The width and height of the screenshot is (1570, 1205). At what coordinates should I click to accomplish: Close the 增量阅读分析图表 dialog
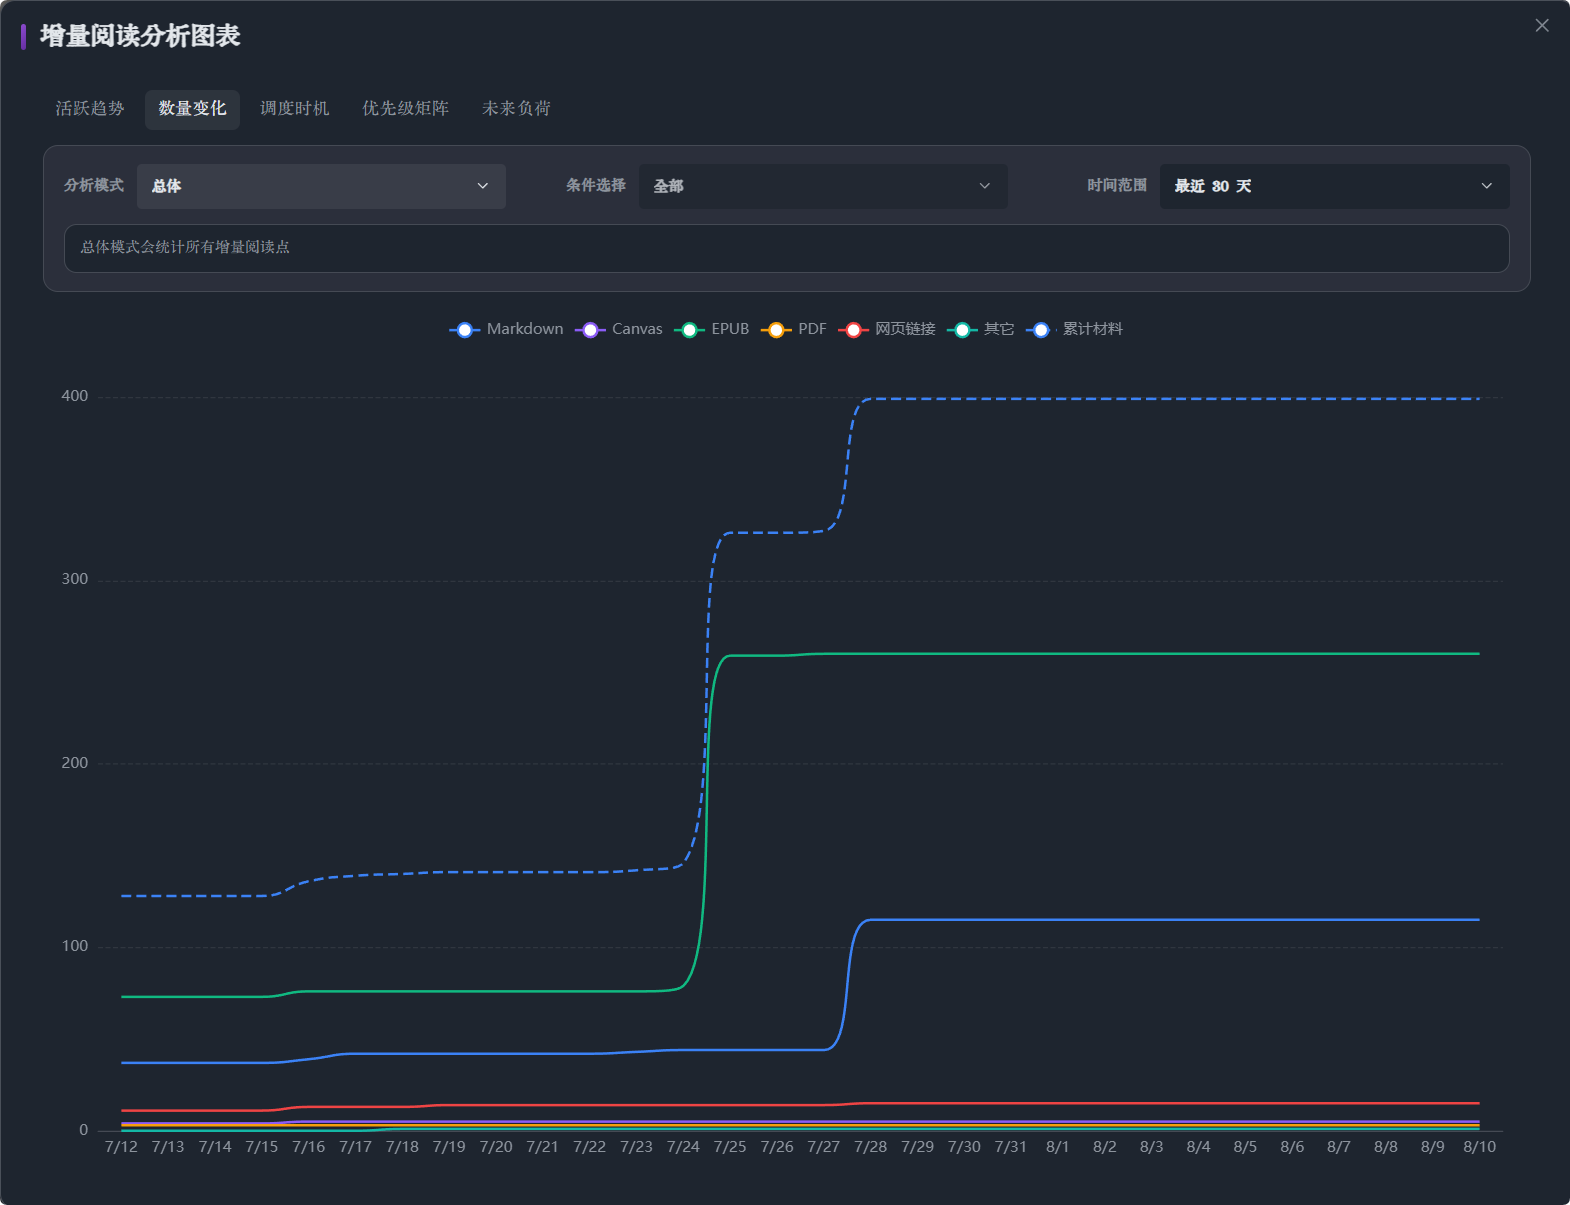(1542, 26)
